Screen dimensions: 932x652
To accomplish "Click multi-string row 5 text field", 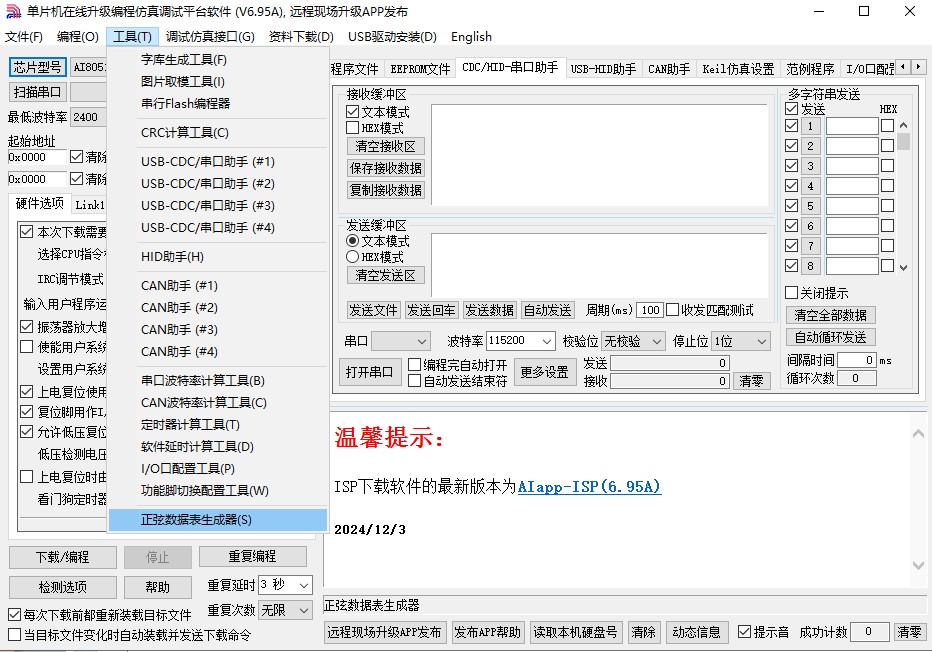I will (852, 206).
